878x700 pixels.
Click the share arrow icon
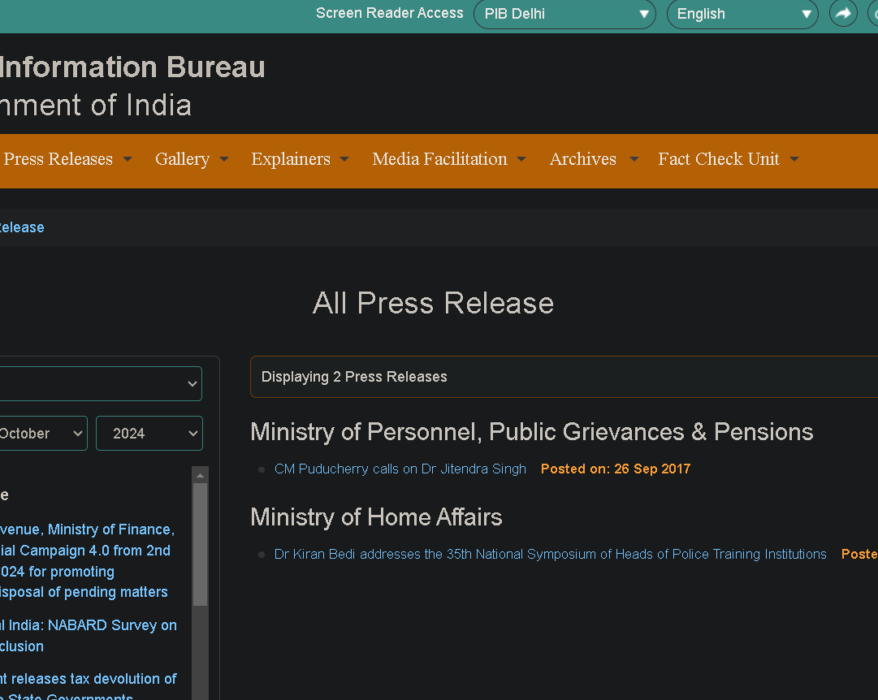tap(843, 13)
